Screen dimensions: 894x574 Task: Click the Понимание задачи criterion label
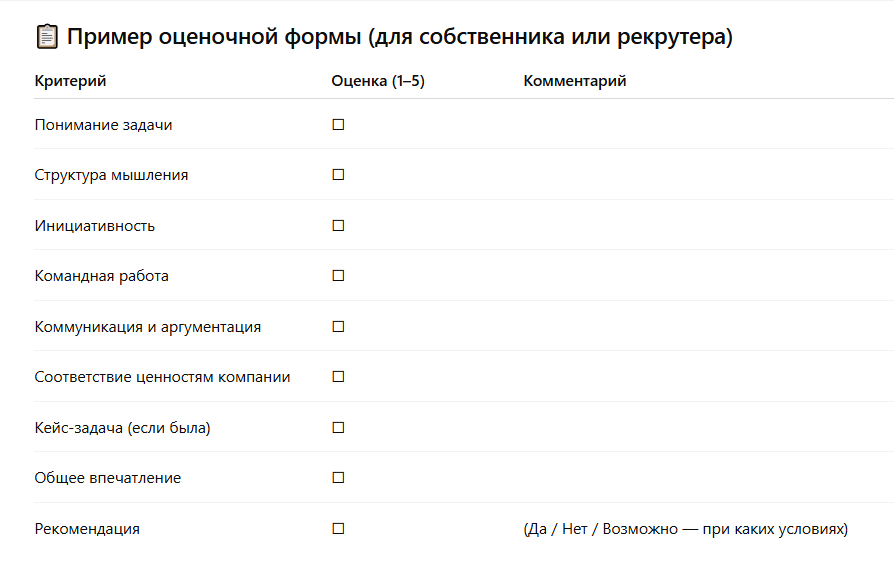[x=103, y=125]
